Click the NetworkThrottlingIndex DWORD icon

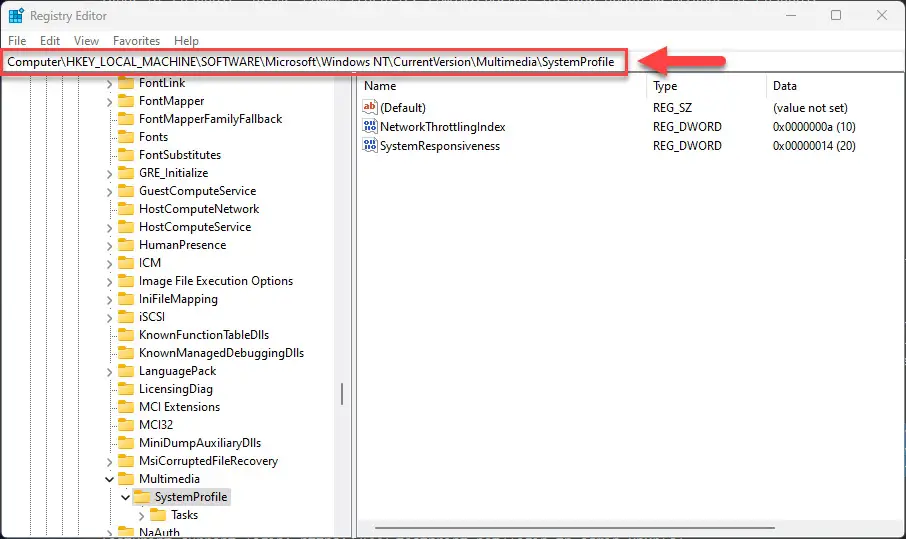click(370, 126)
